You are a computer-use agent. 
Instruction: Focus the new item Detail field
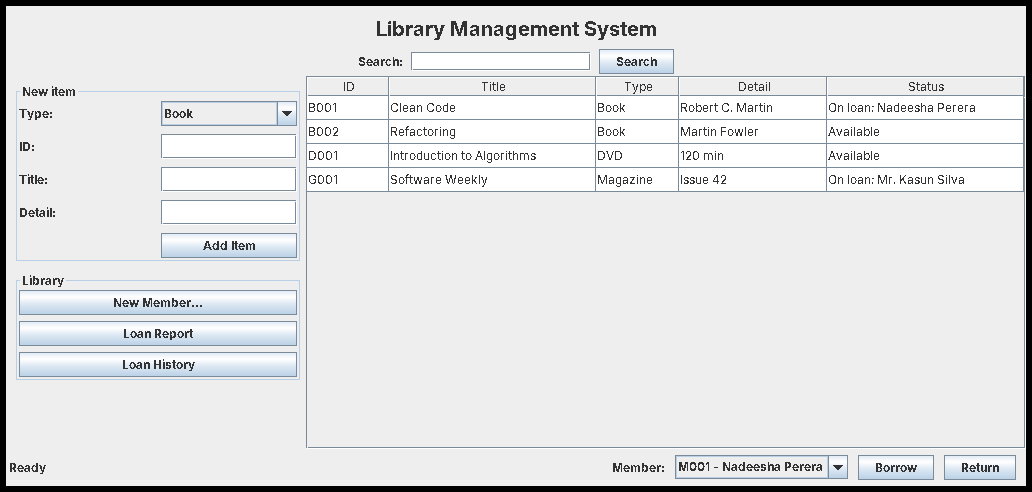228,212
